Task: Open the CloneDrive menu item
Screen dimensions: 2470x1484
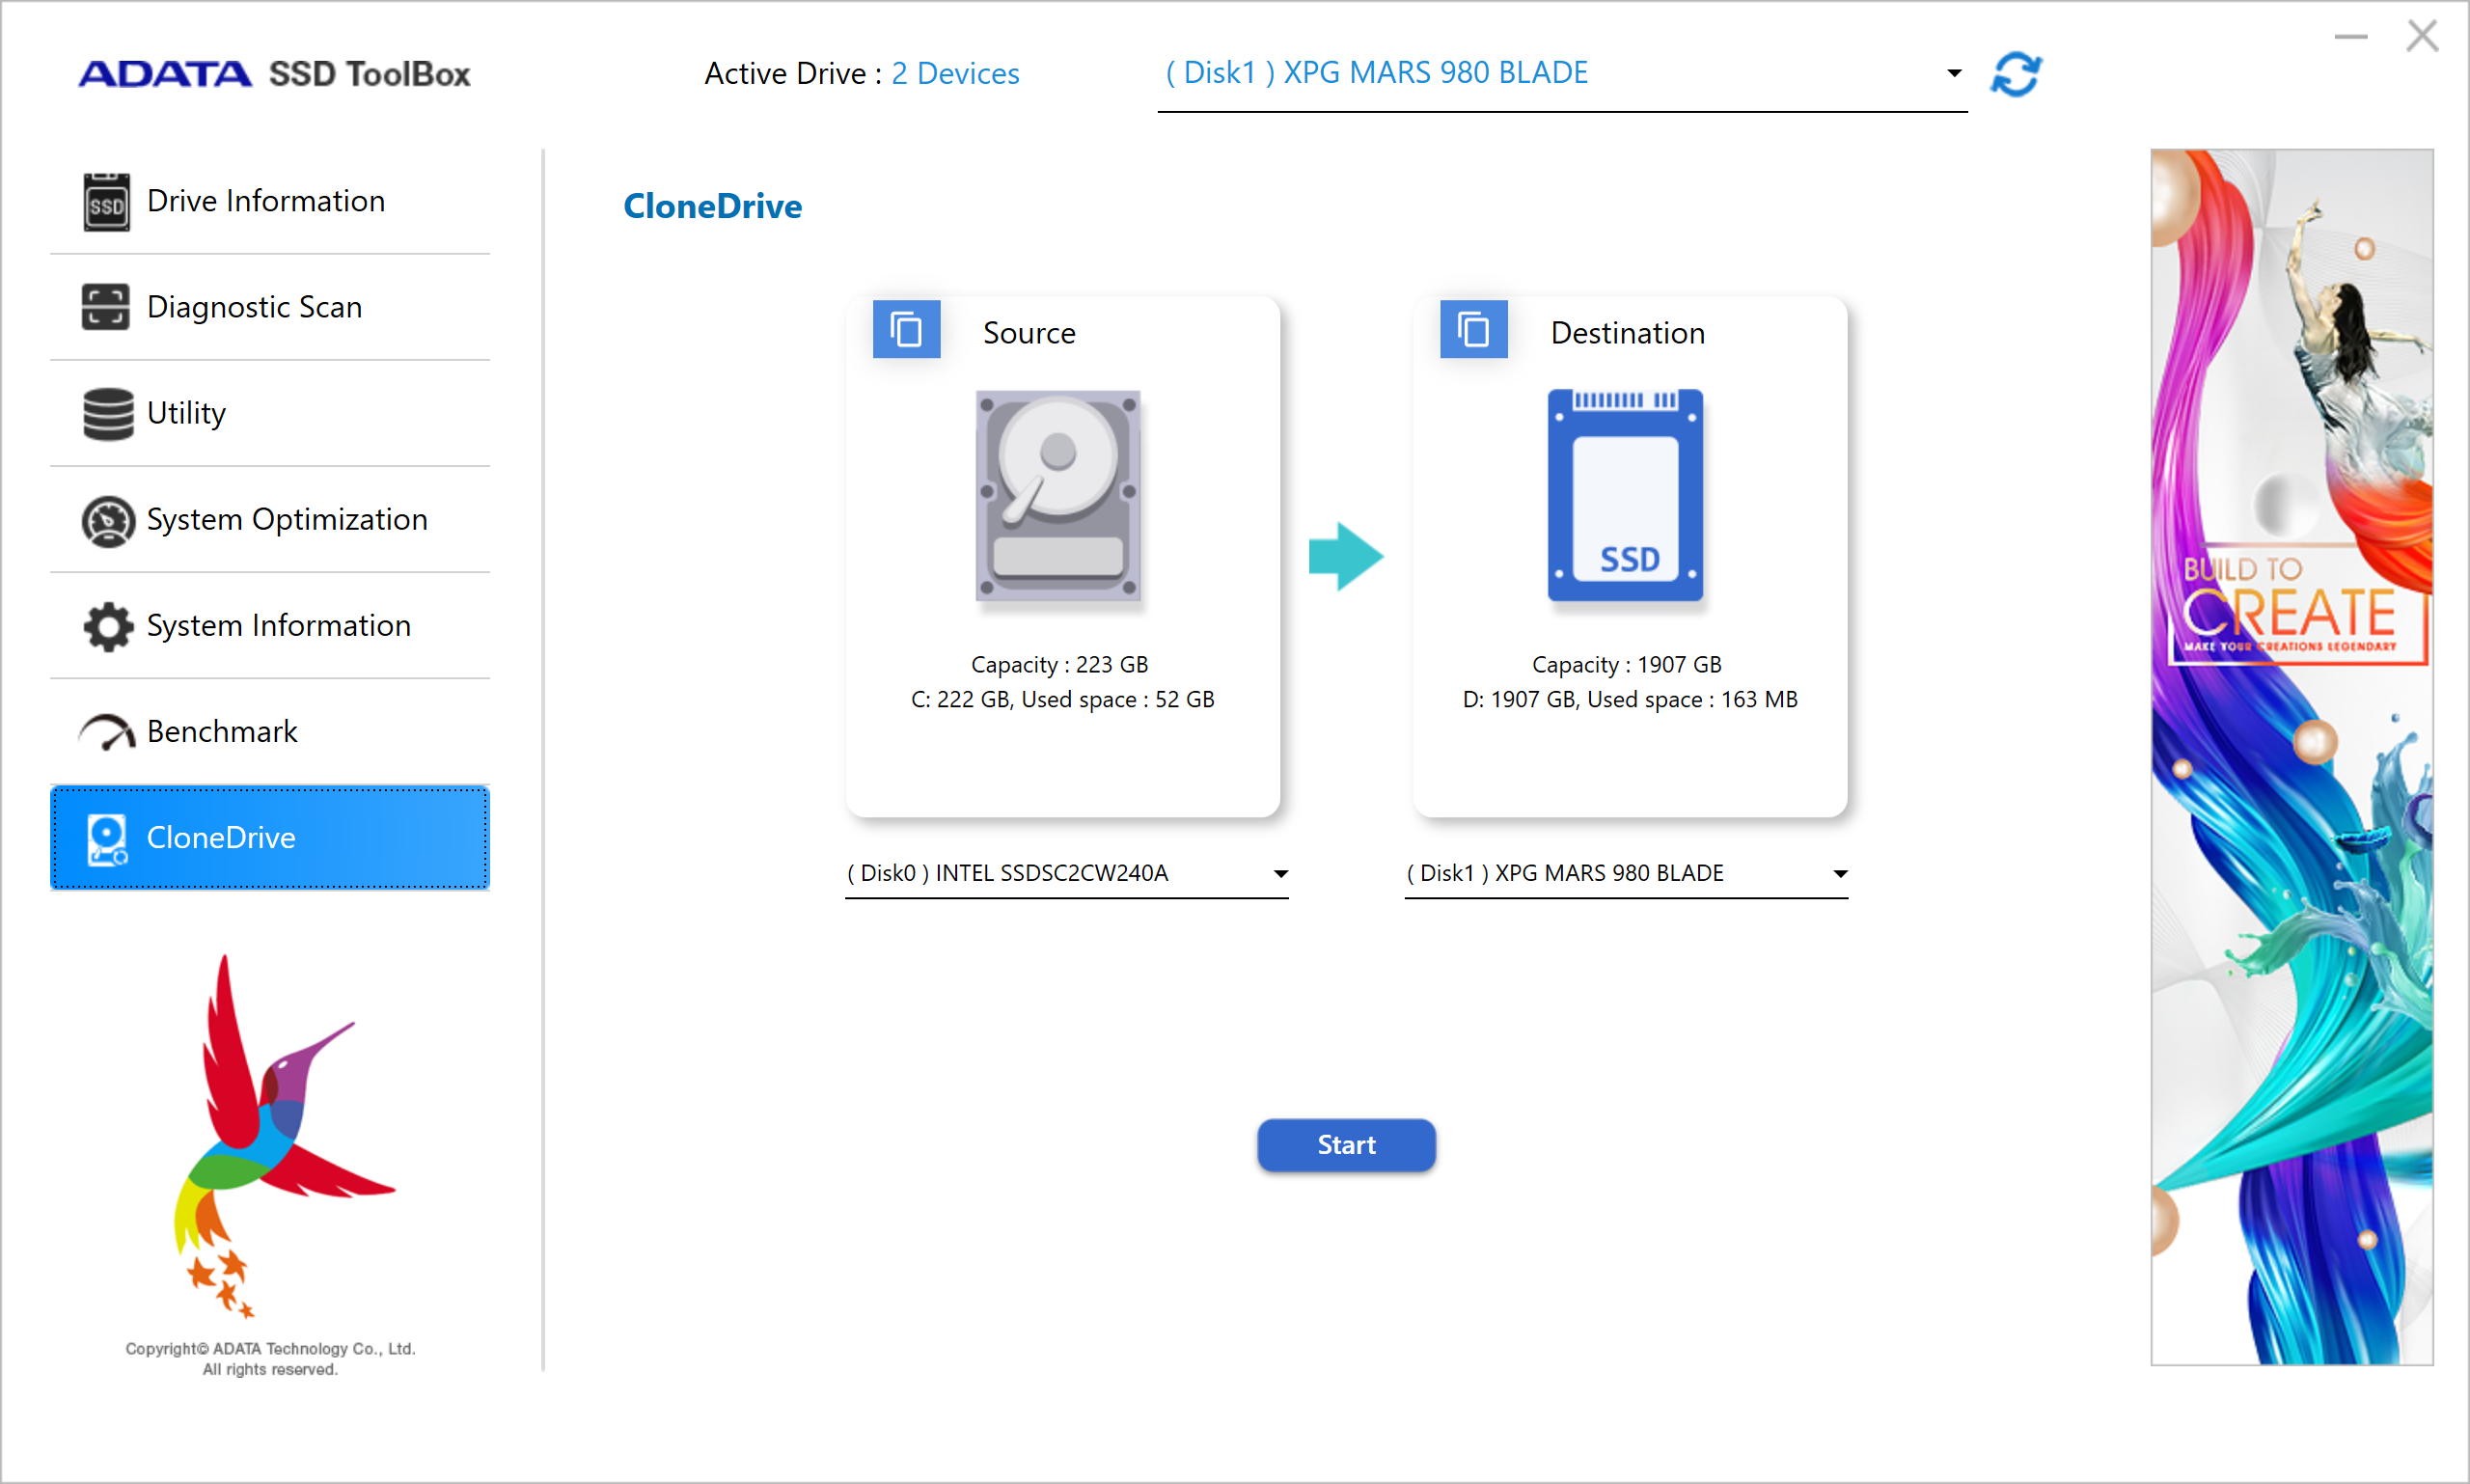Action: click(270, 837)
